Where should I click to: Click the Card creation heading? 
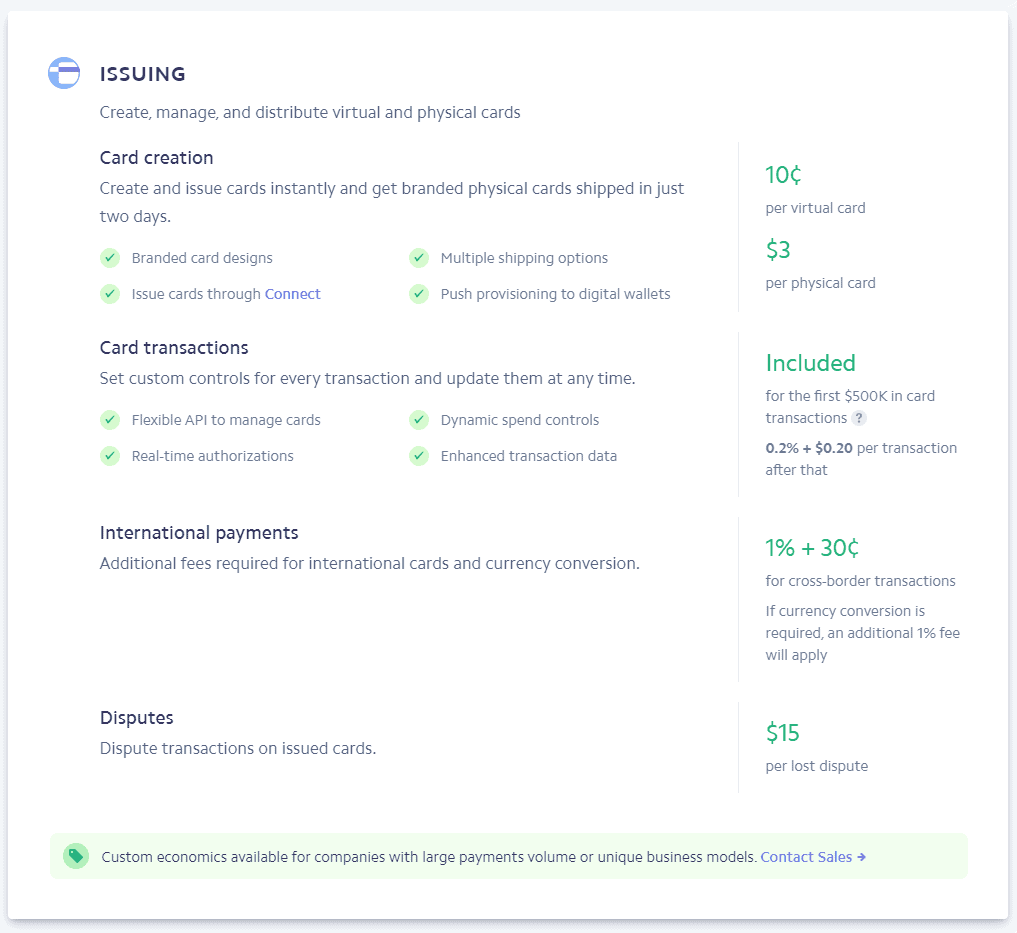point(156,158)
